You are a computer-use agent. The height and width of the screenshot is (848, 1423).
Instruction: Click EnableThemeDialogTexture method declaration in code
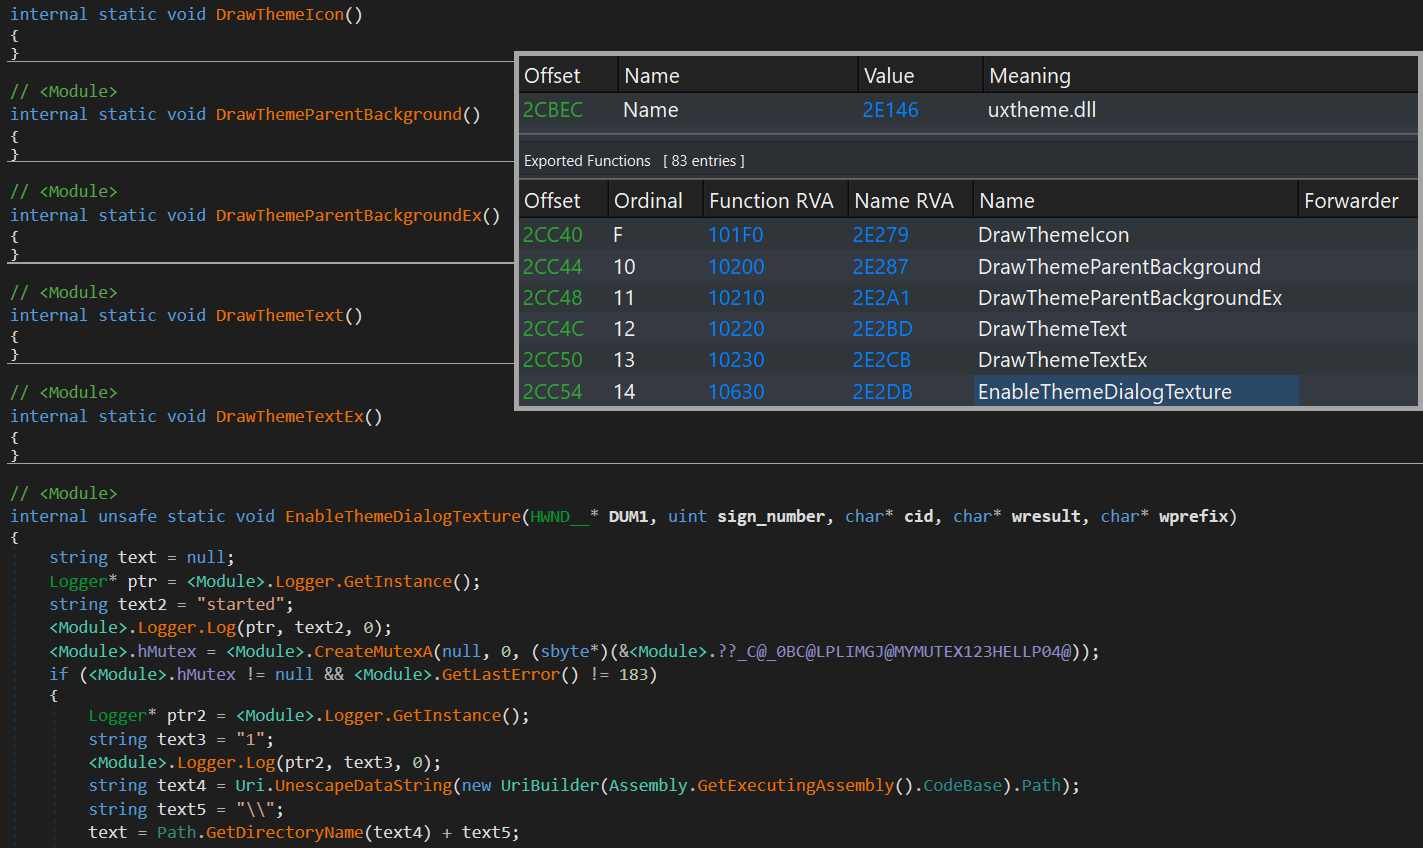[403, 516]
